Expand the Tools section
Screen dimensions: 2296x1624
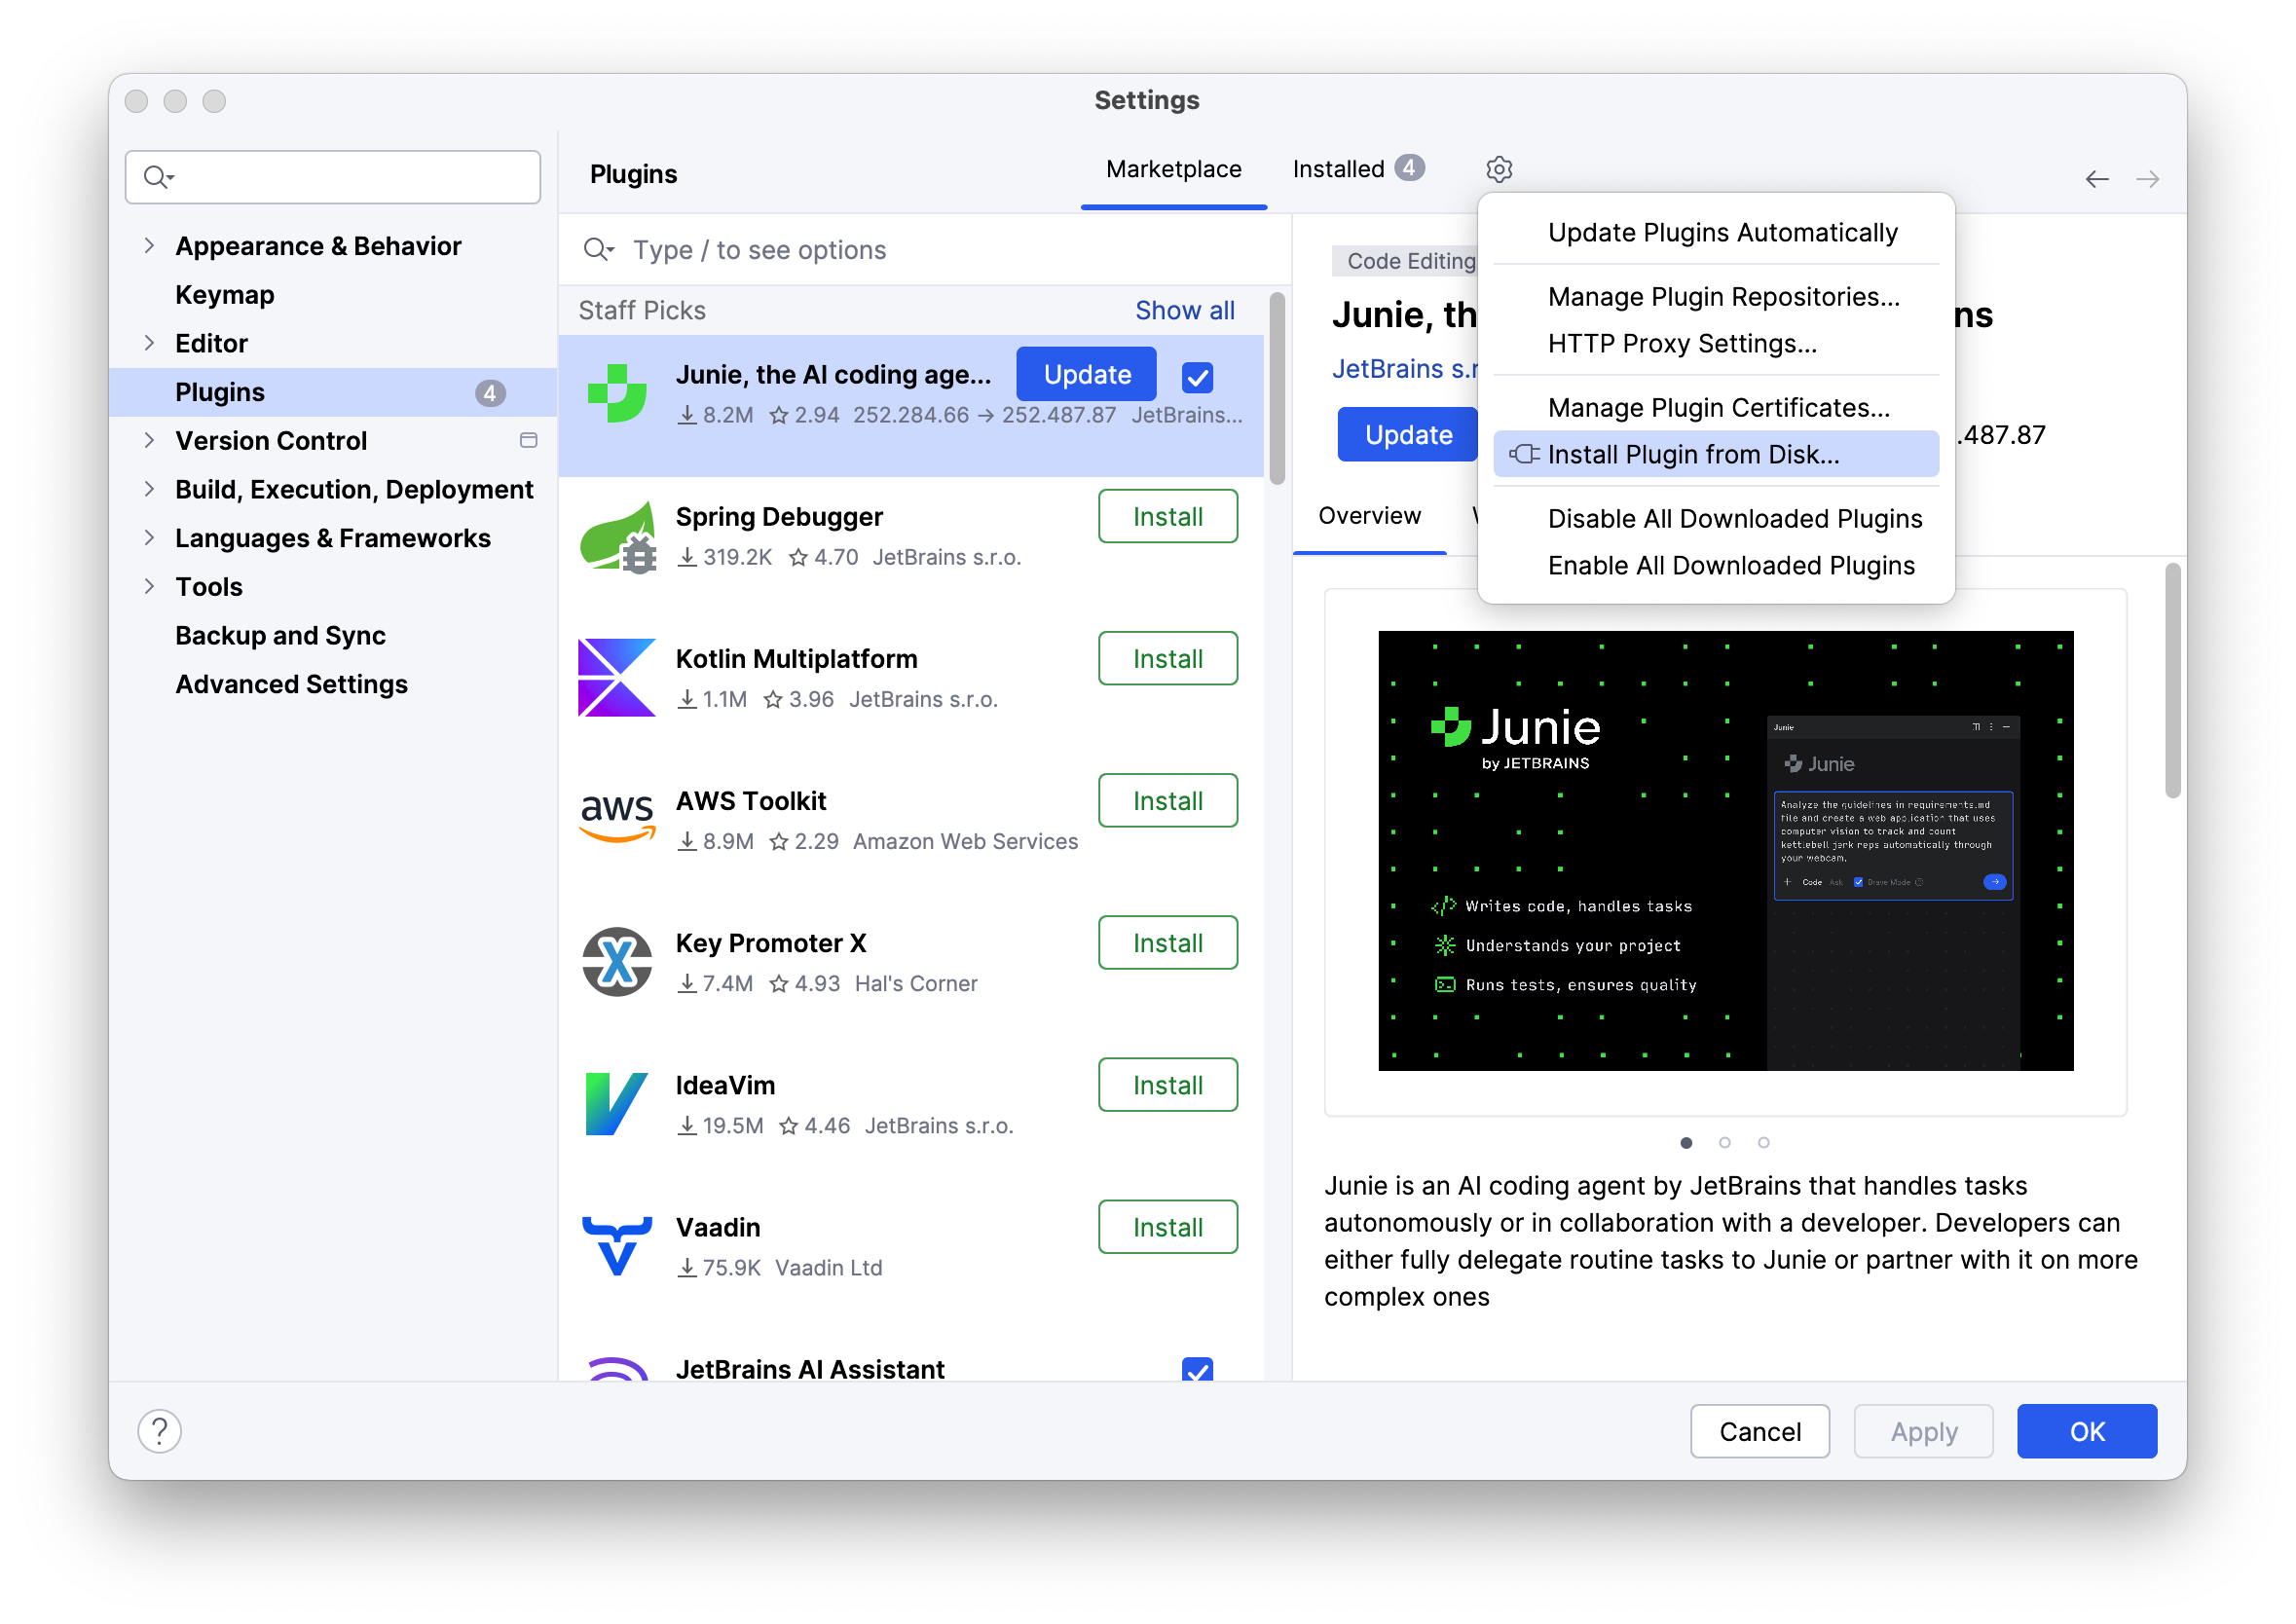pyautogui.click(x=149, y=586)
